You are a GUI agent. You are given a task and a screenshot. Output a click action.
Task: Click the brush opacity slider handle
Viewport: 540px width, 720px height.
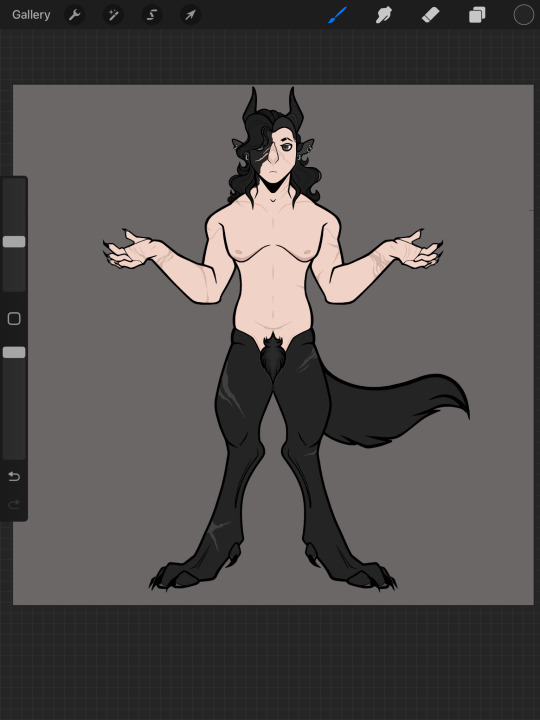(x=14, y=352)
